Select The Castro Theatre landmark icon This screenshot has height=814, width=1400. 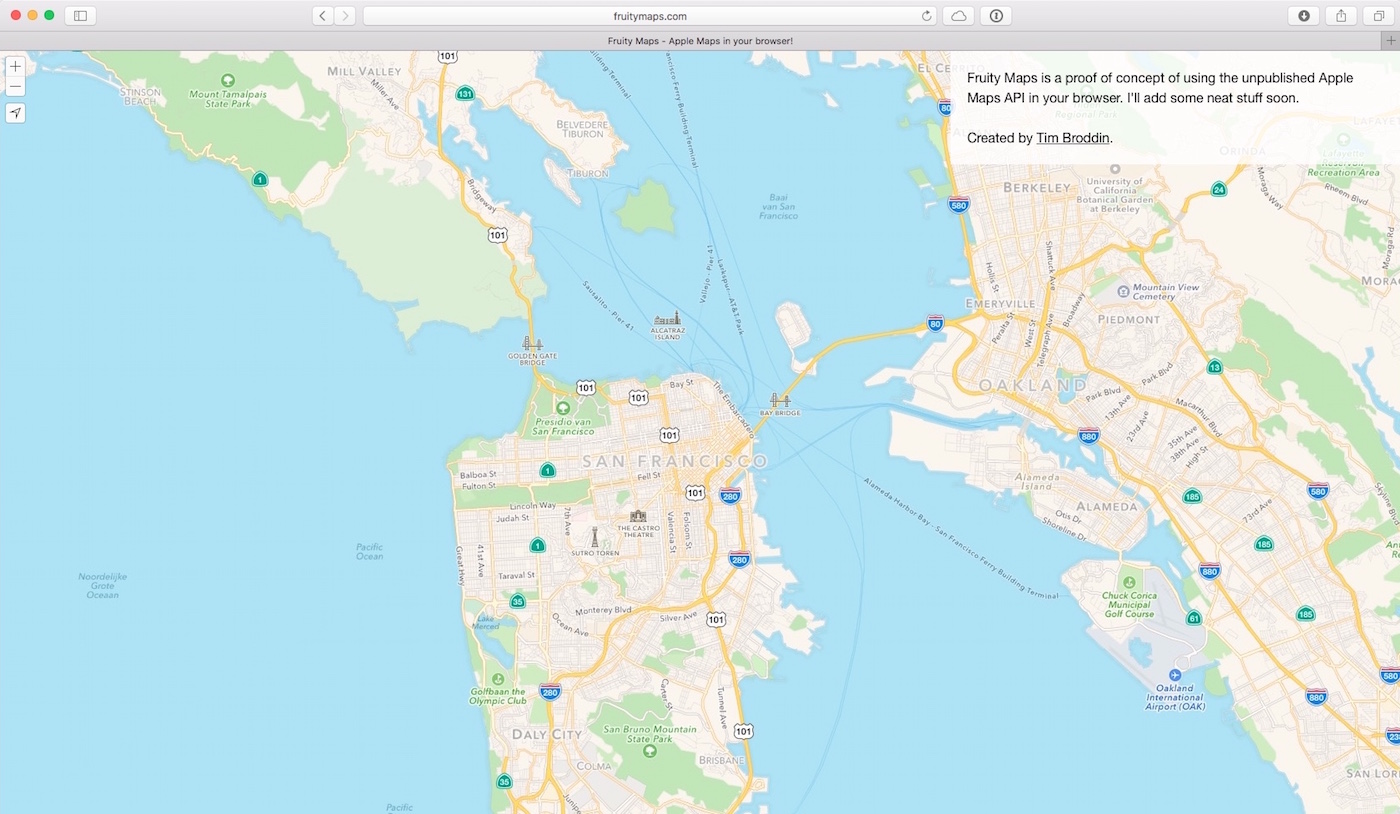click(637, 519)
